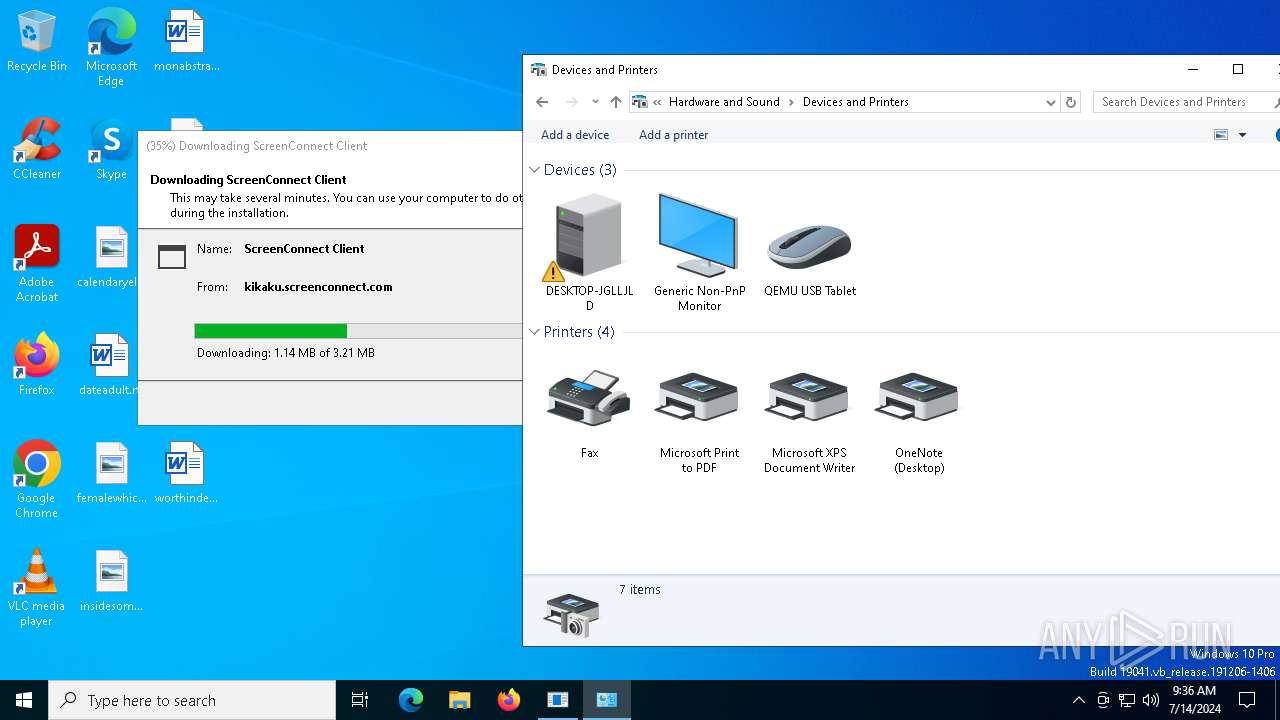Open Microsoft Edge from the taskbar
1280x720 pixels.
point(411,700)
